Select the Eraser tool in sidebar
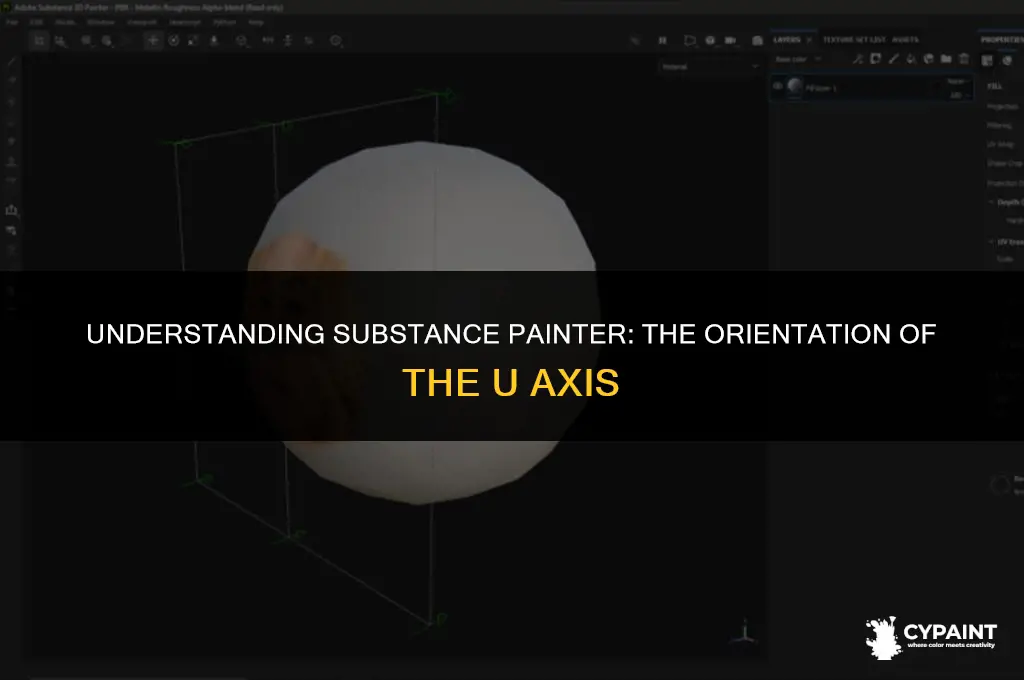Screen dimensions: 1024x680 [11, 80]
